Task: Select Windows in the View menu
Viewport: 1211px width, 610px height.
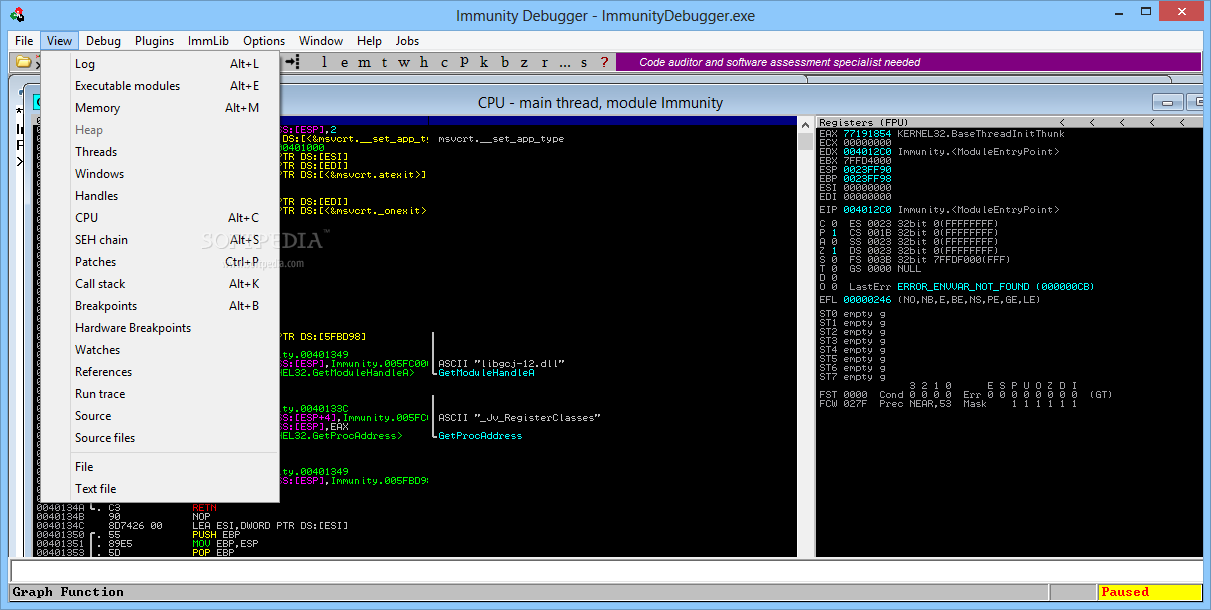Action: 160,174
